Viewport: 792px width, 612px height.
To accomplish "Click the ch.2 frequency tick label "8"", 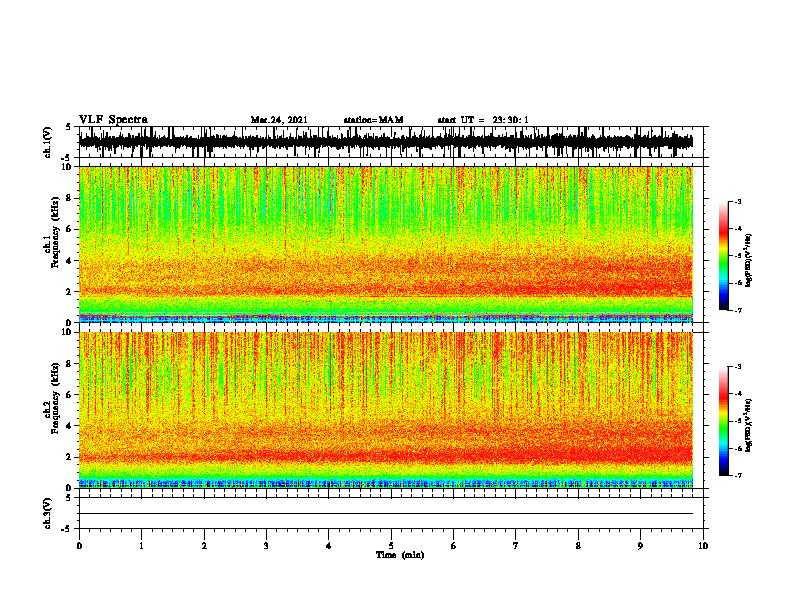I will pos(70,364).
